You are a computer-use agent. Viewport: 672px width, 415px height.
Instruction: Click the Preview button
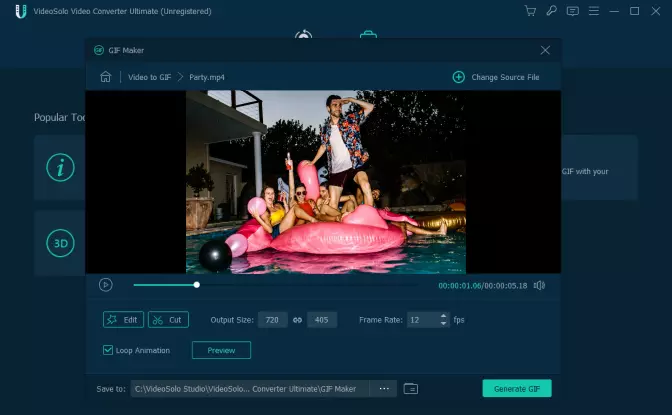click(x=221, y=350)
